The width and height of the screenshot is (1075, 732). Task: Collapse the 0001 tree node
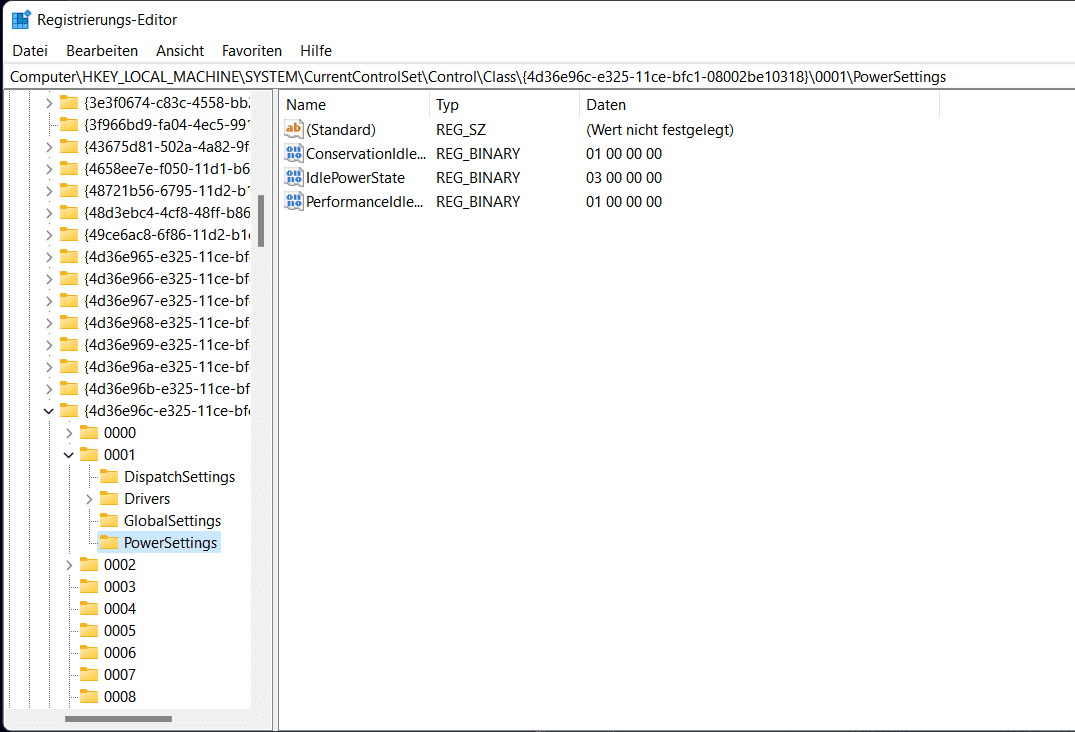pos(68,454)
